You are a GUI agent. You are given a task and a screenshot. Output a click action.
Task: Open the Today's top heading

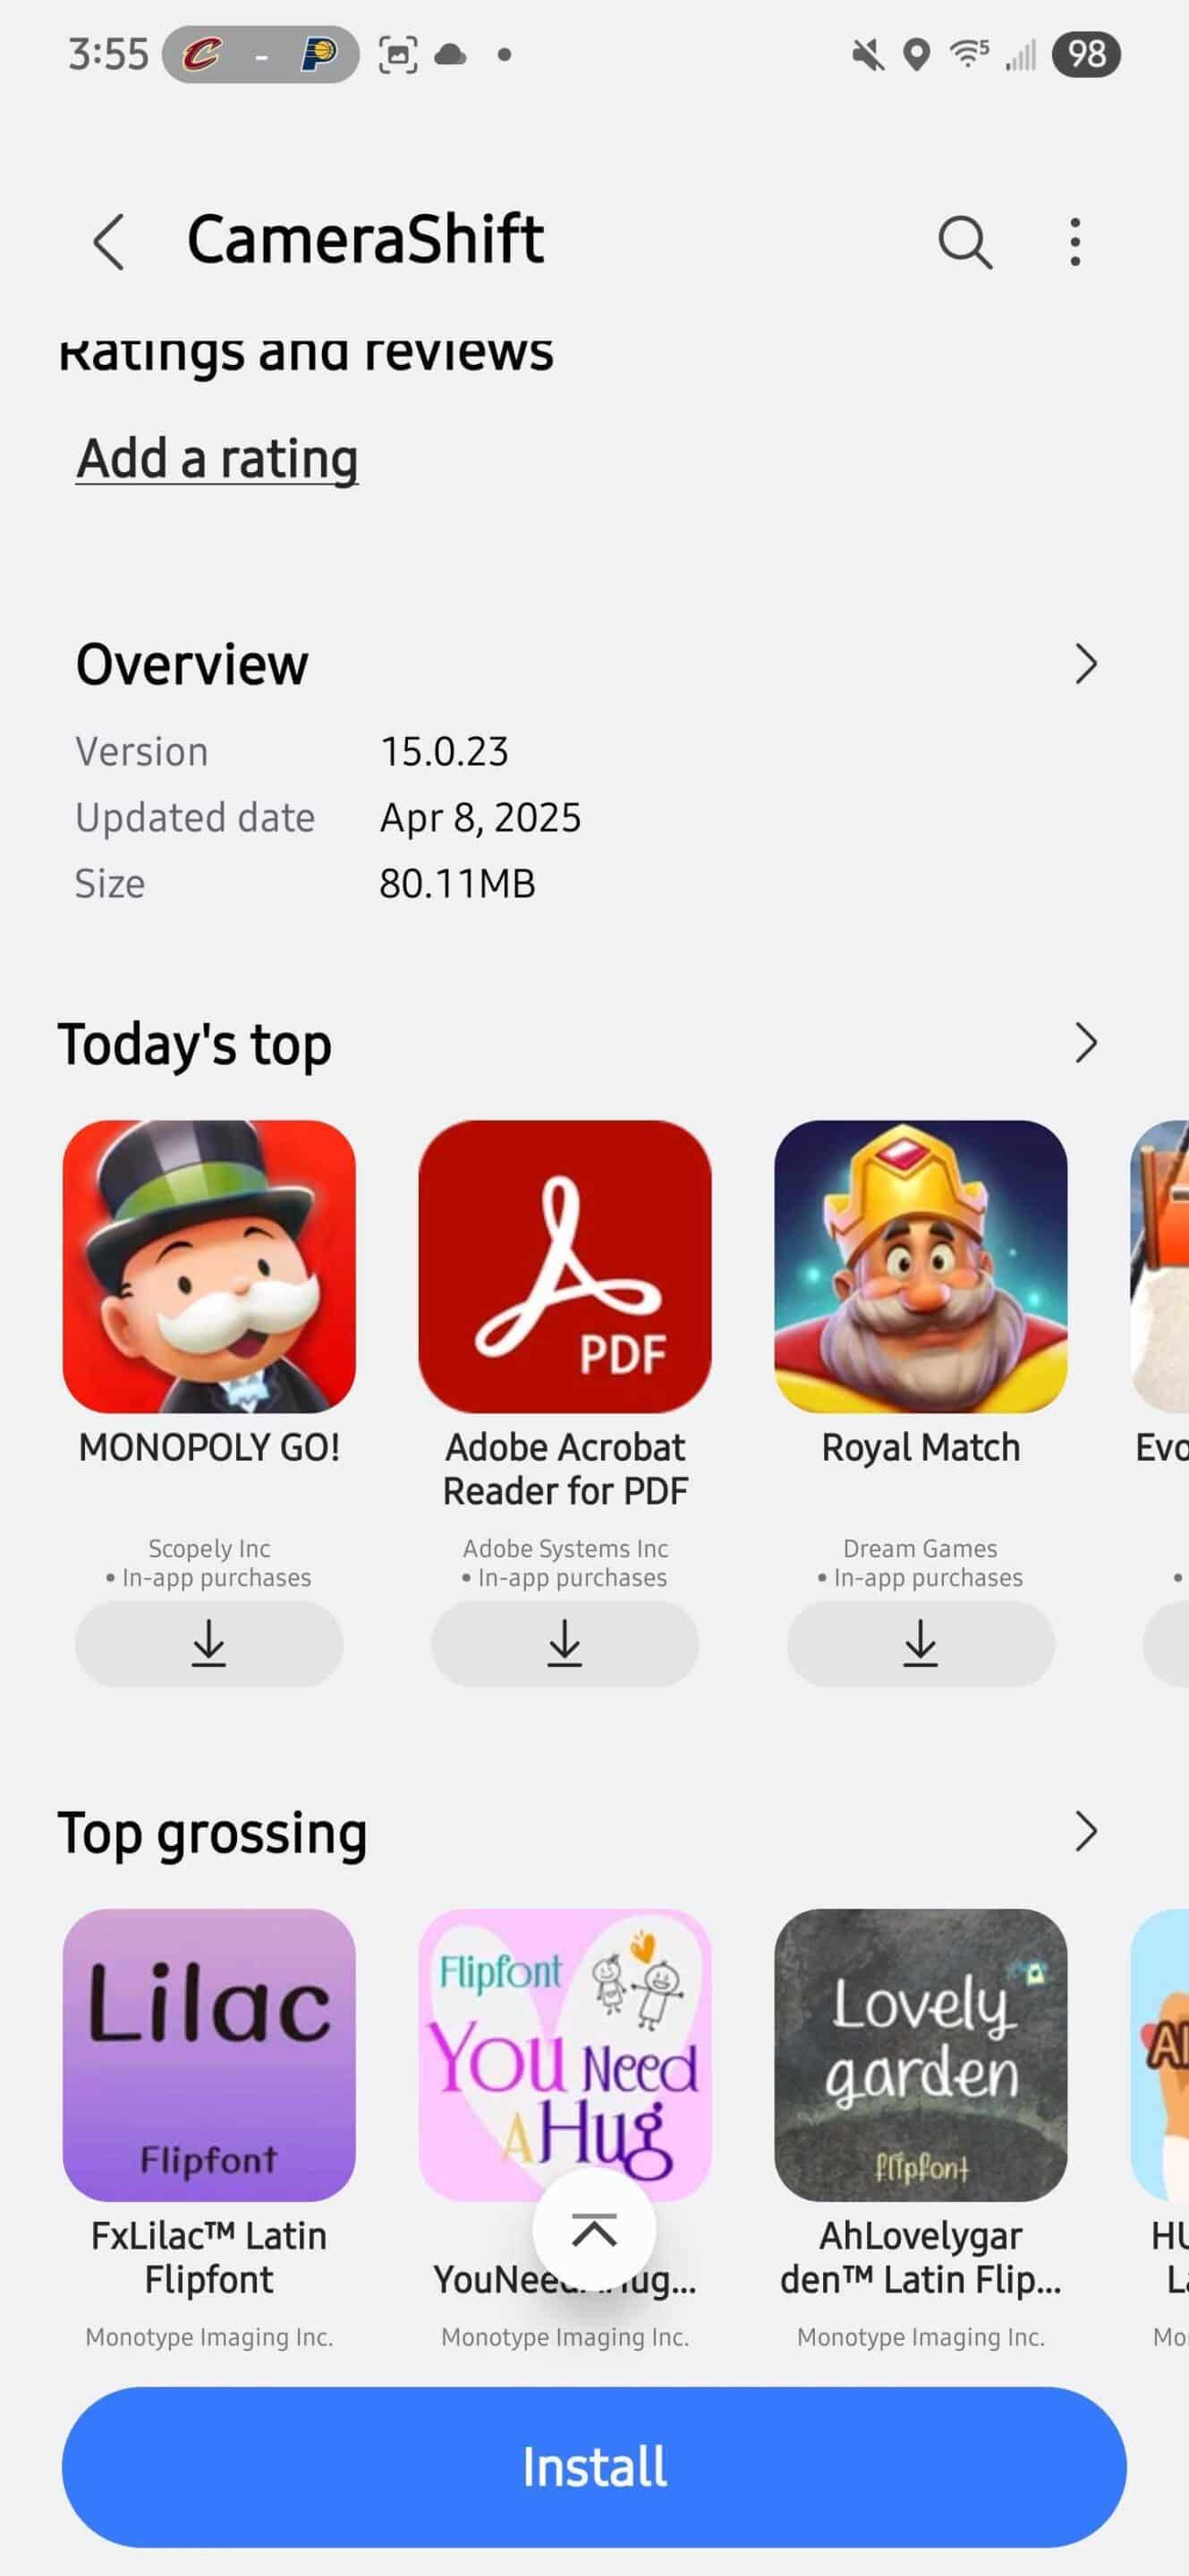194,1044
